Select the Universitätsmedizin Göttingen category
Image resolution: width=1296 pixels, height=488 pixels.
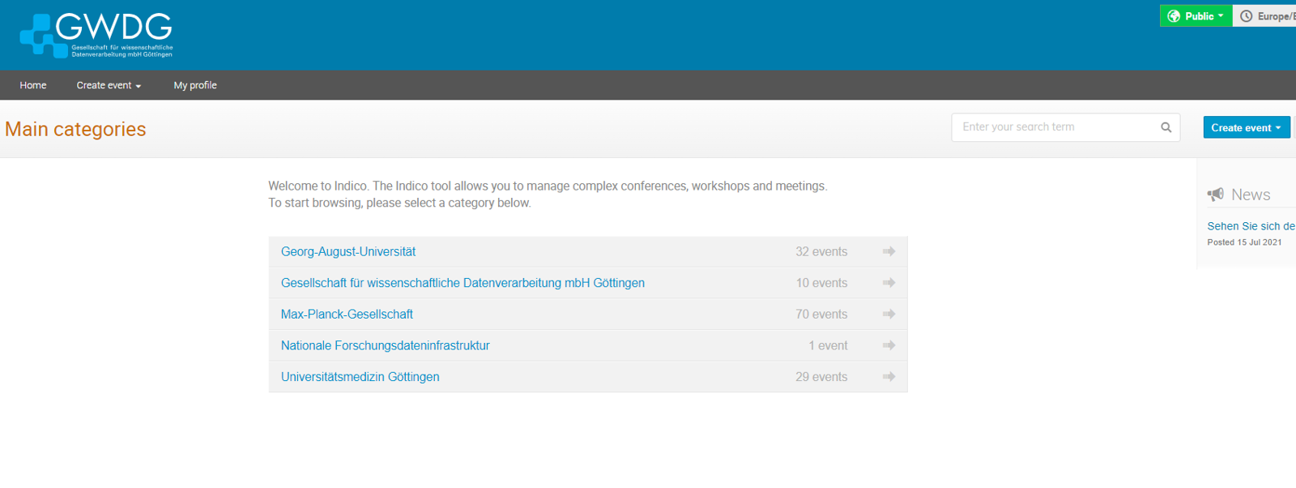point(360,377)
